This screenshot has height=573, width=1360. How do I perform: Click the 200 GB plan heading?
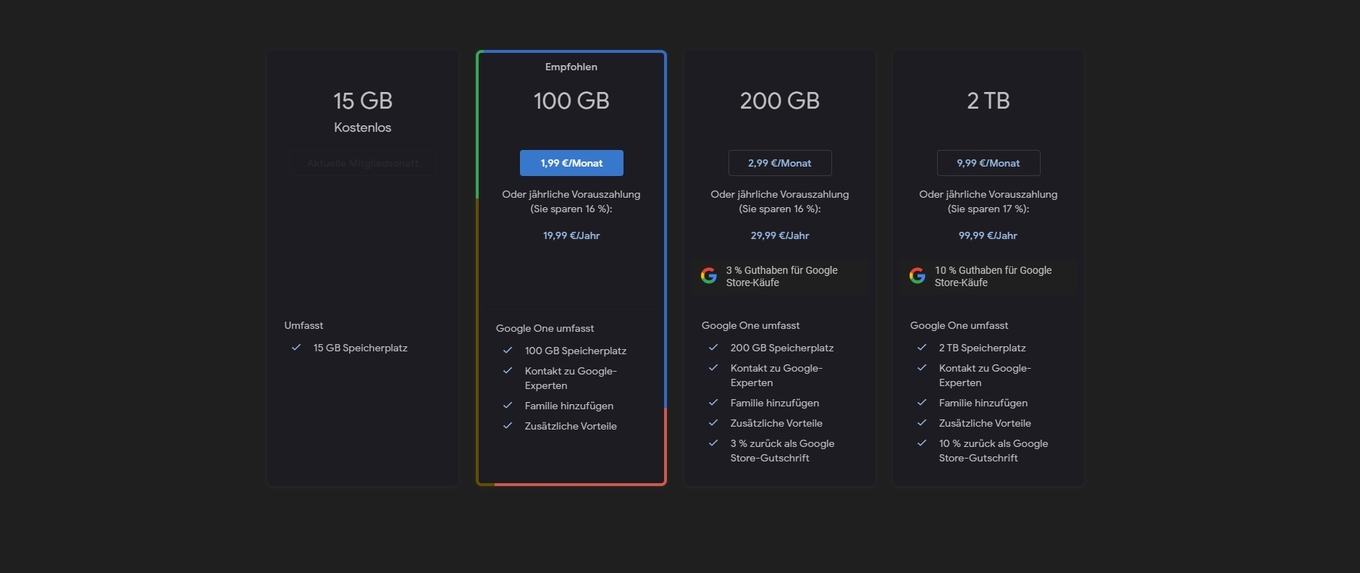[x=780, y=101]
